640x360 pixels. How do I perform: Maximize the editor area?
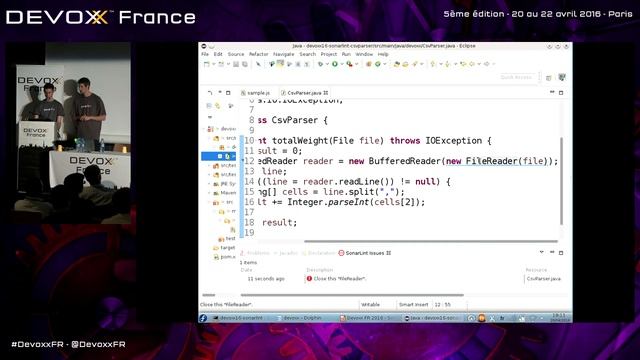561,93
